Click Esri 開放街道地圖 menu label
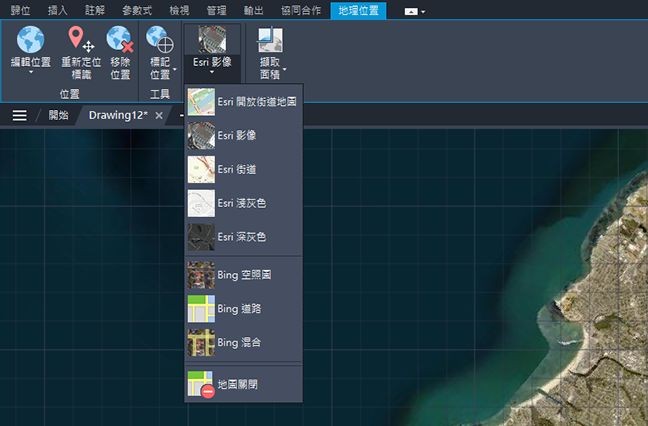Image resolution: width=648 pixels, height=426 pixels. (x=257, y=102)
